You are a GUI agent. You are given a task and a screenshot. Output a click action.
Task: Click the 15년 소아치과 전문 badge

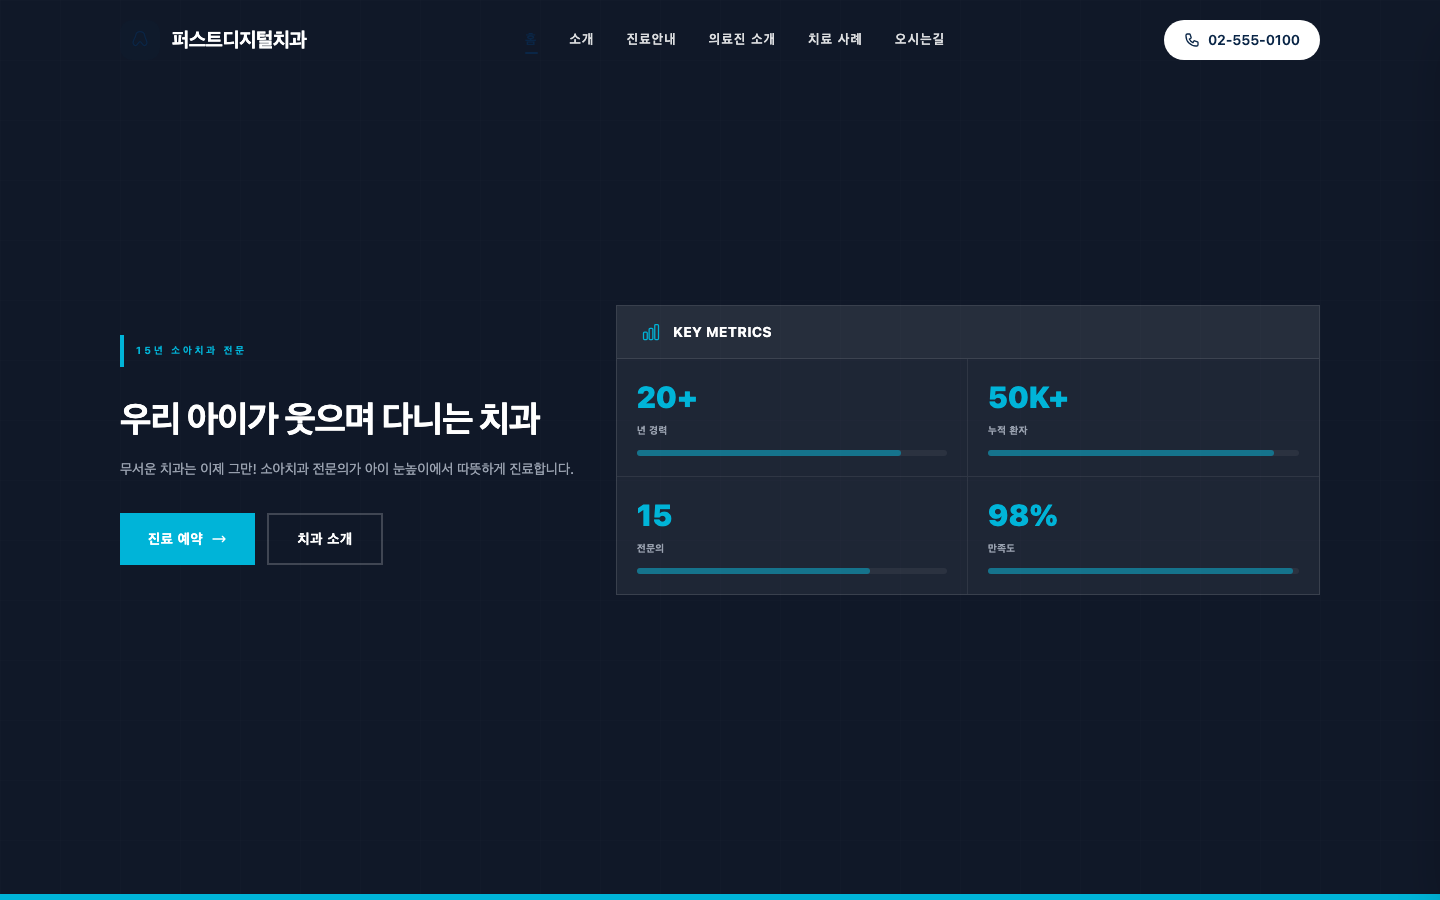click(190, 351)
